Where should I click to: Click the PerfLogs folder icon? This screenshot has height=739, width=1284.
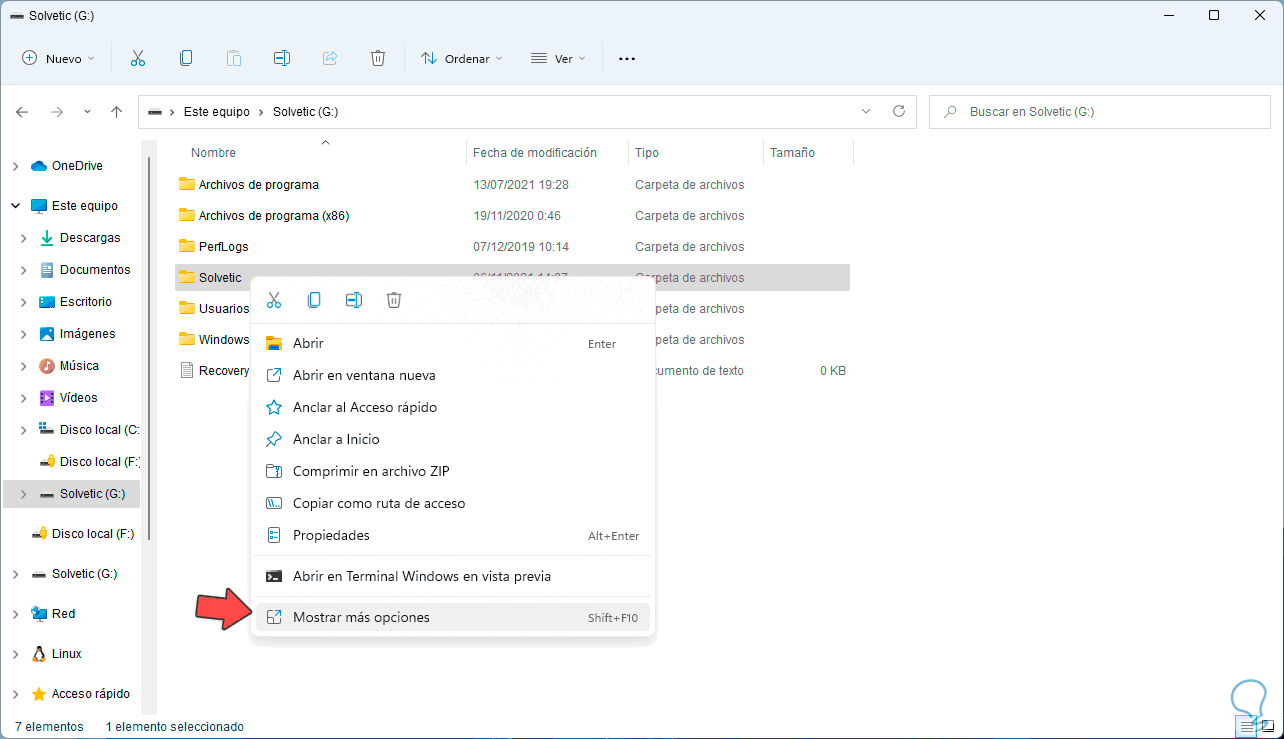(x=186, y=246)
